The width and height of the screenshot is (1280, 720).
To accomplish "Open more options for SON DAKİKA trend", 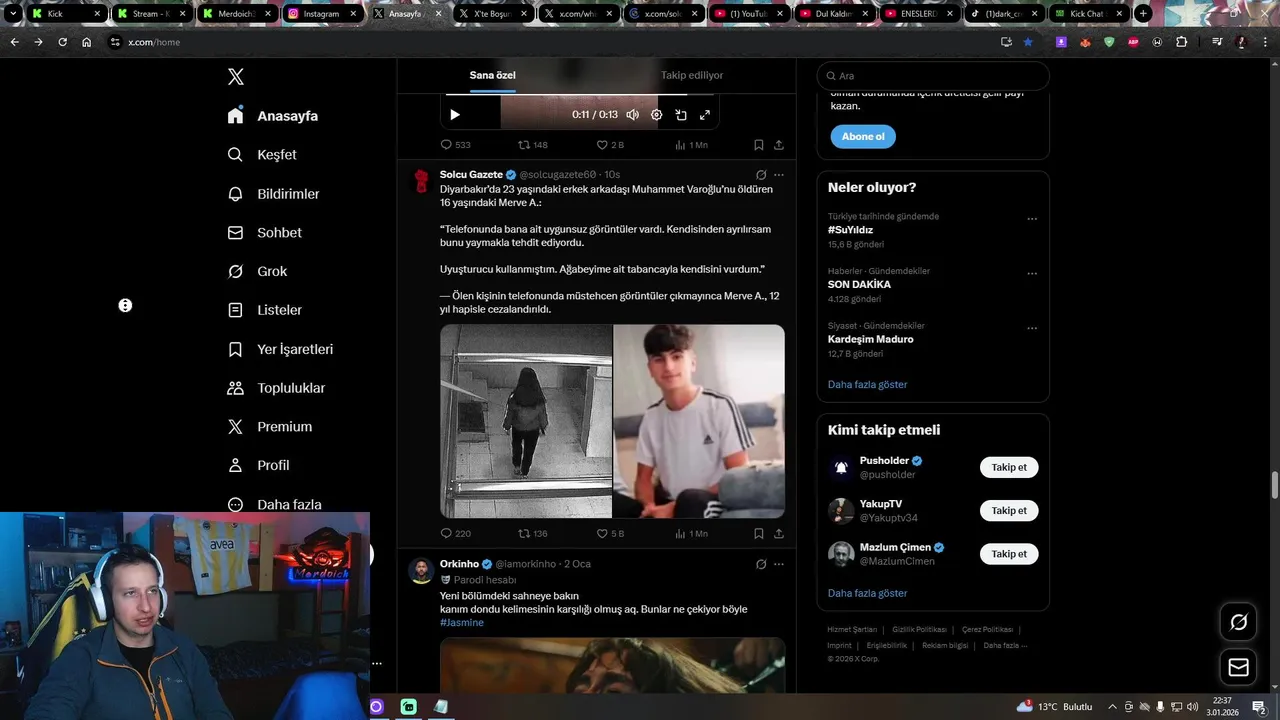I will coord(1032,274).
